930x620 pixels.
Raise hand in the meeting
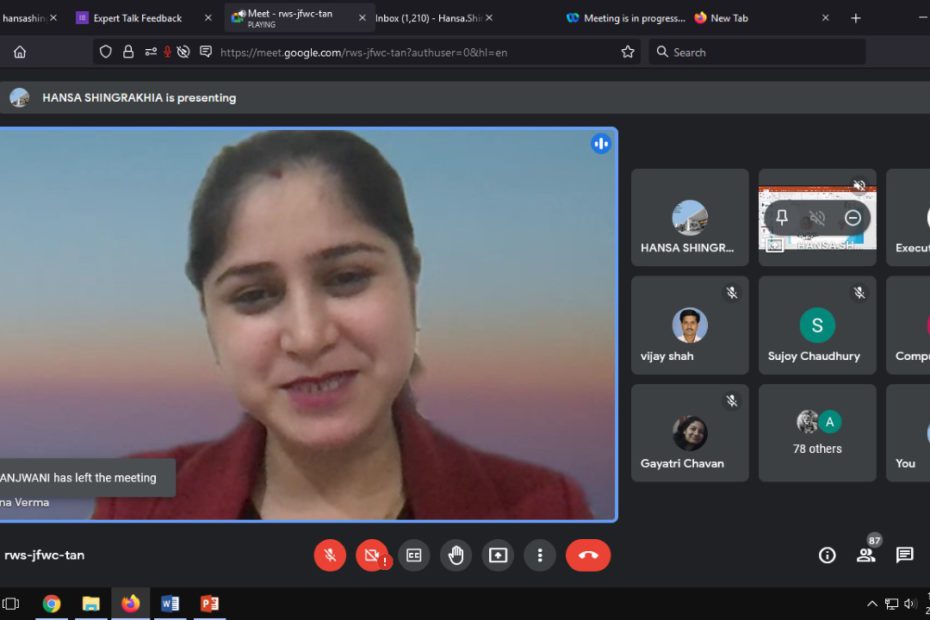[x=456, y=555]
